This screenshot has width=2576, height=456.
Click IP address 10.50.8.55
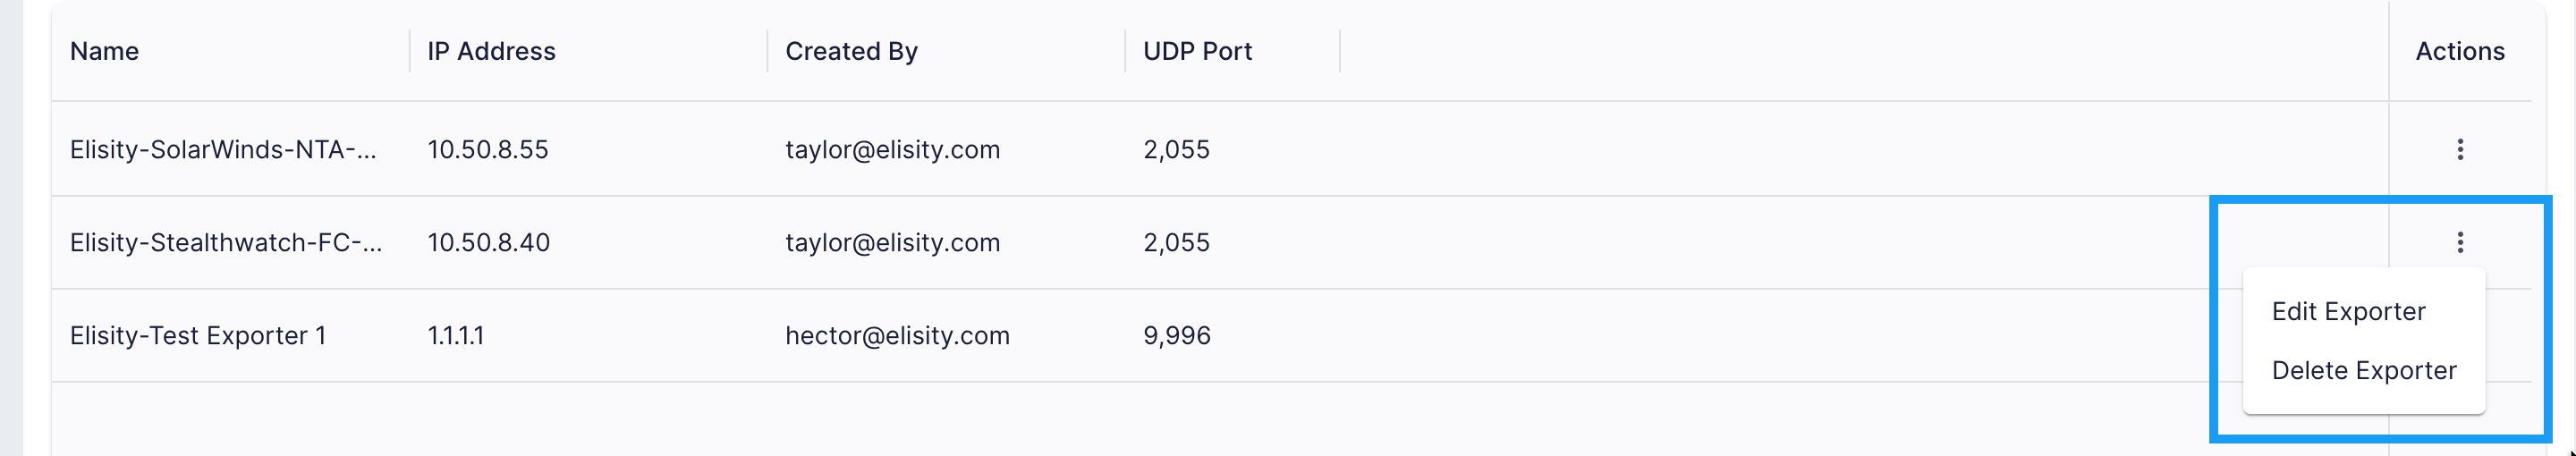click(x=488, y=149)
